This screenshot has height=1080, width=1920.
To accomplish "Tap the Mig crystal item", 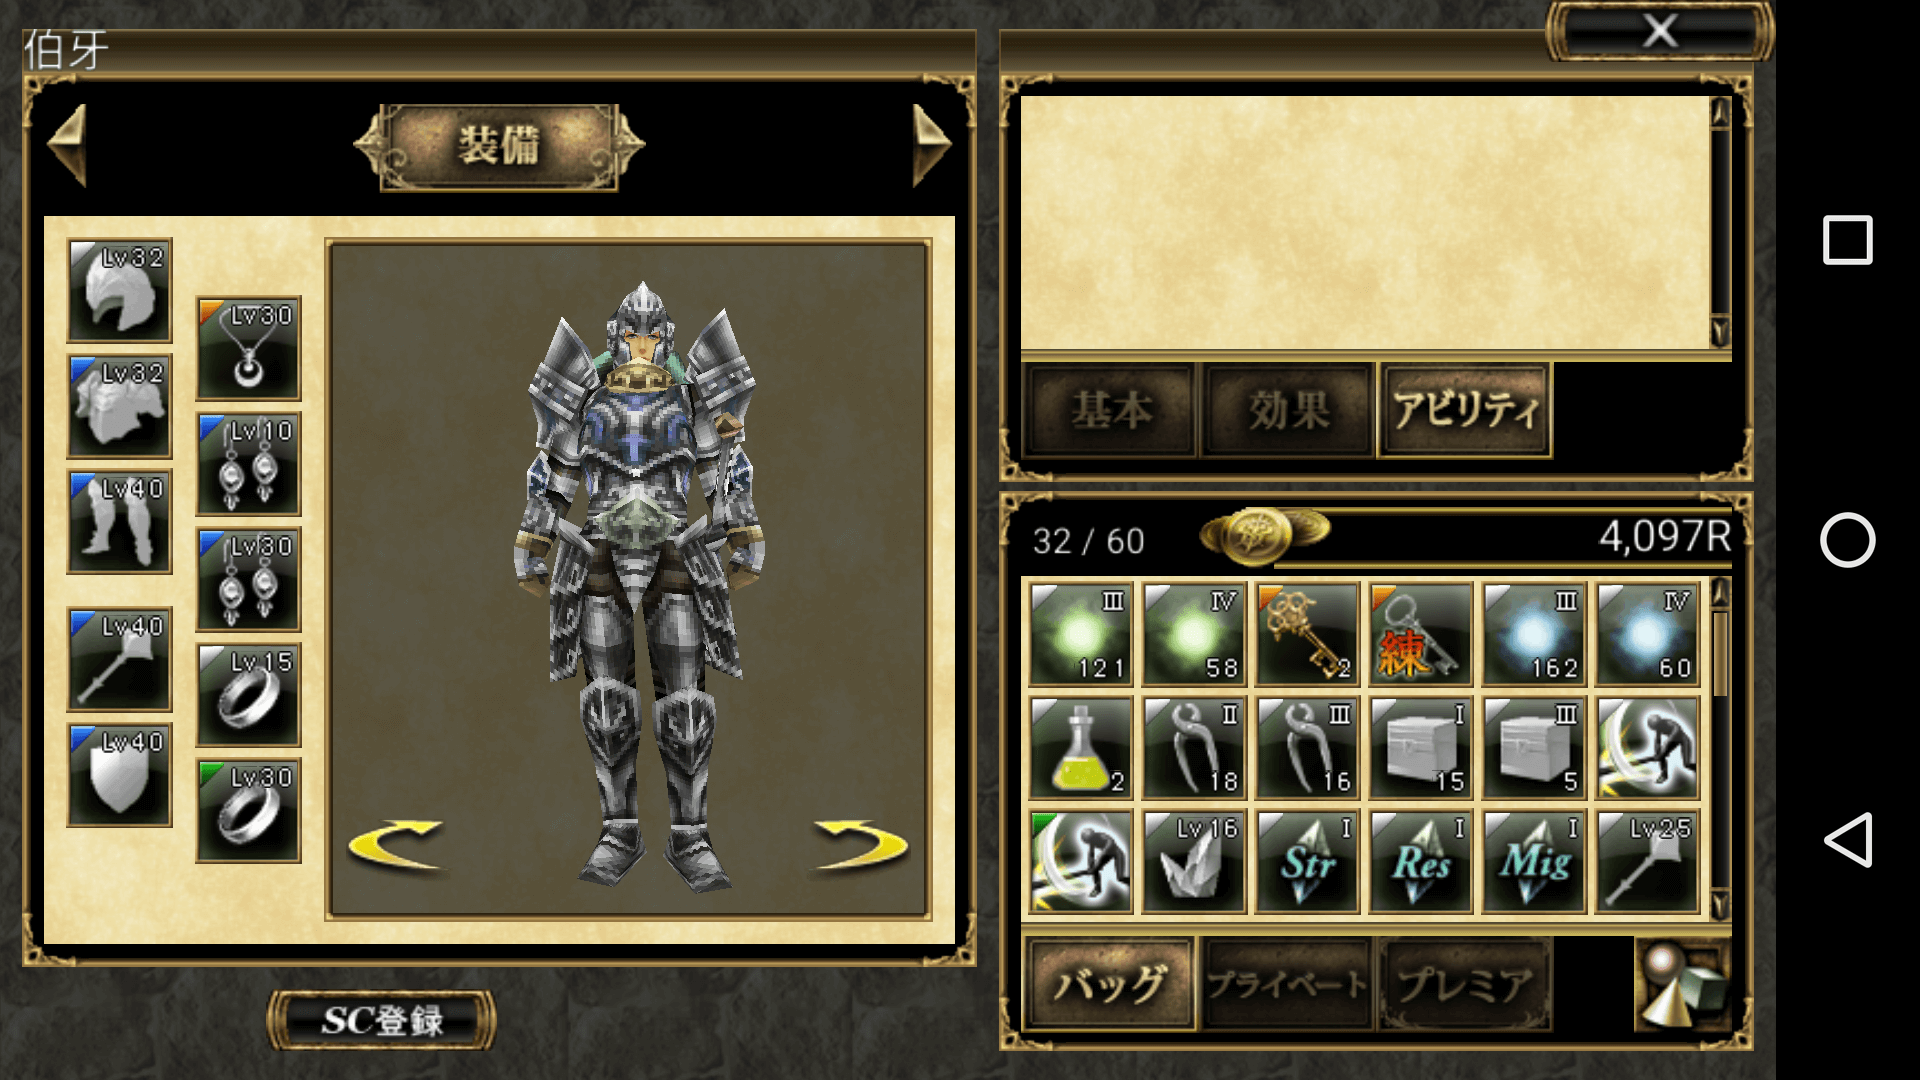I will (1534, 862).
